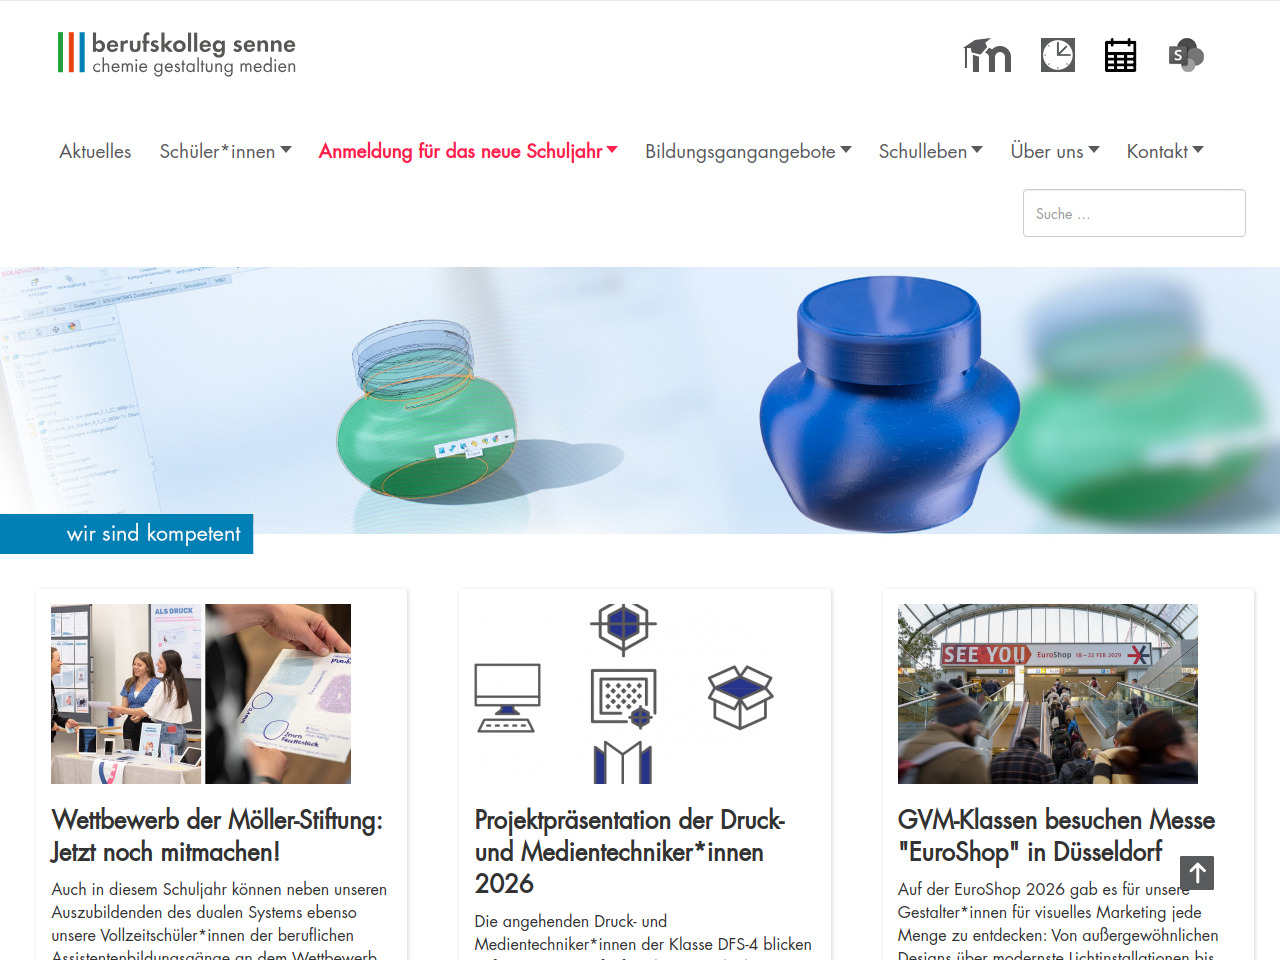
Task: Open the Wettbewerb der Möller-Stiftung article
Action: pos(217,836)
